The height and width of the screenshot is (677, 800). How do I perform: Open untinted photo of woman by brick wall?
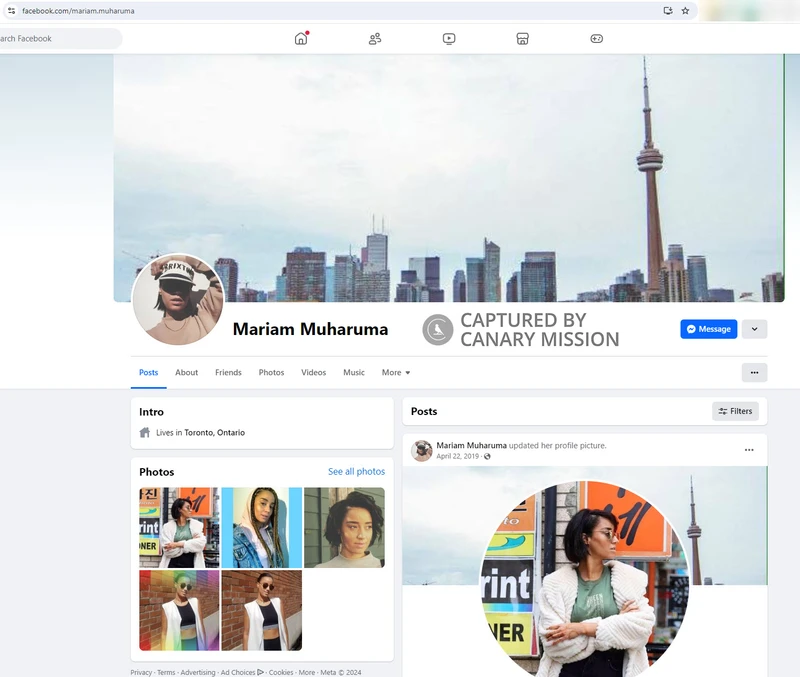coord(262,610)
